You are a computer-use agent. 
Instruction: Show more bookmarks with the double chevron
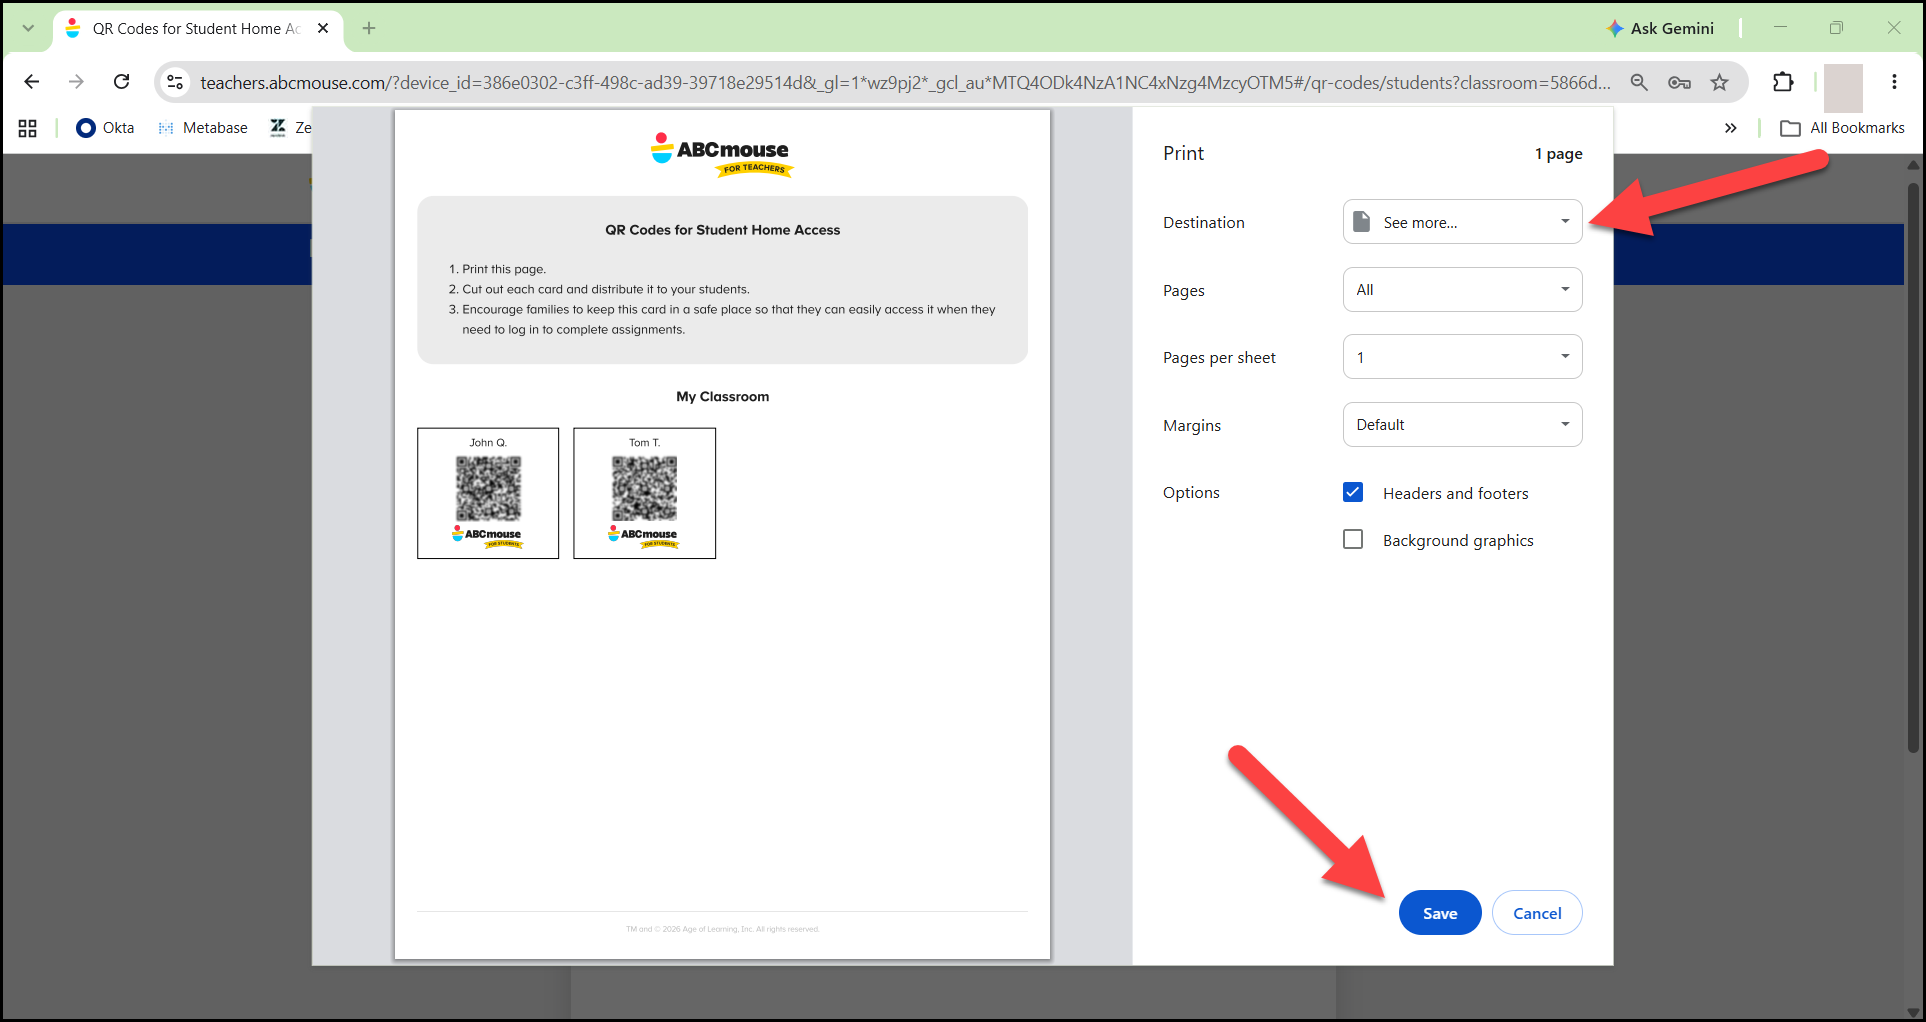tap(1730, 128)
